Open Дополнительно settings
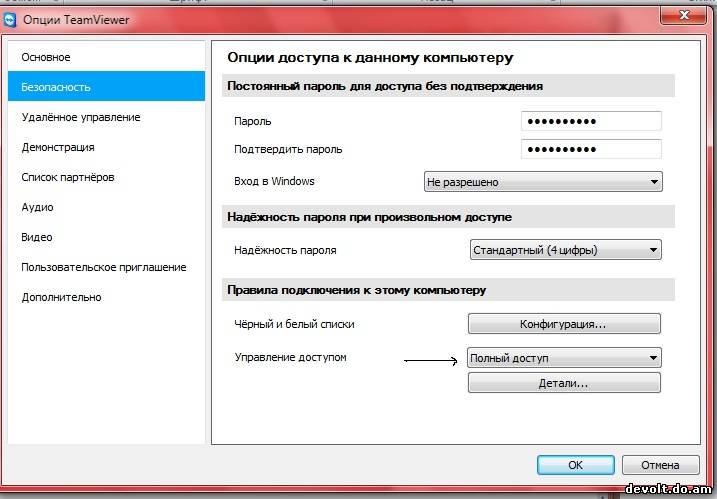The width and height of the screenshot is (717, 499). click(x=106, y=297)
